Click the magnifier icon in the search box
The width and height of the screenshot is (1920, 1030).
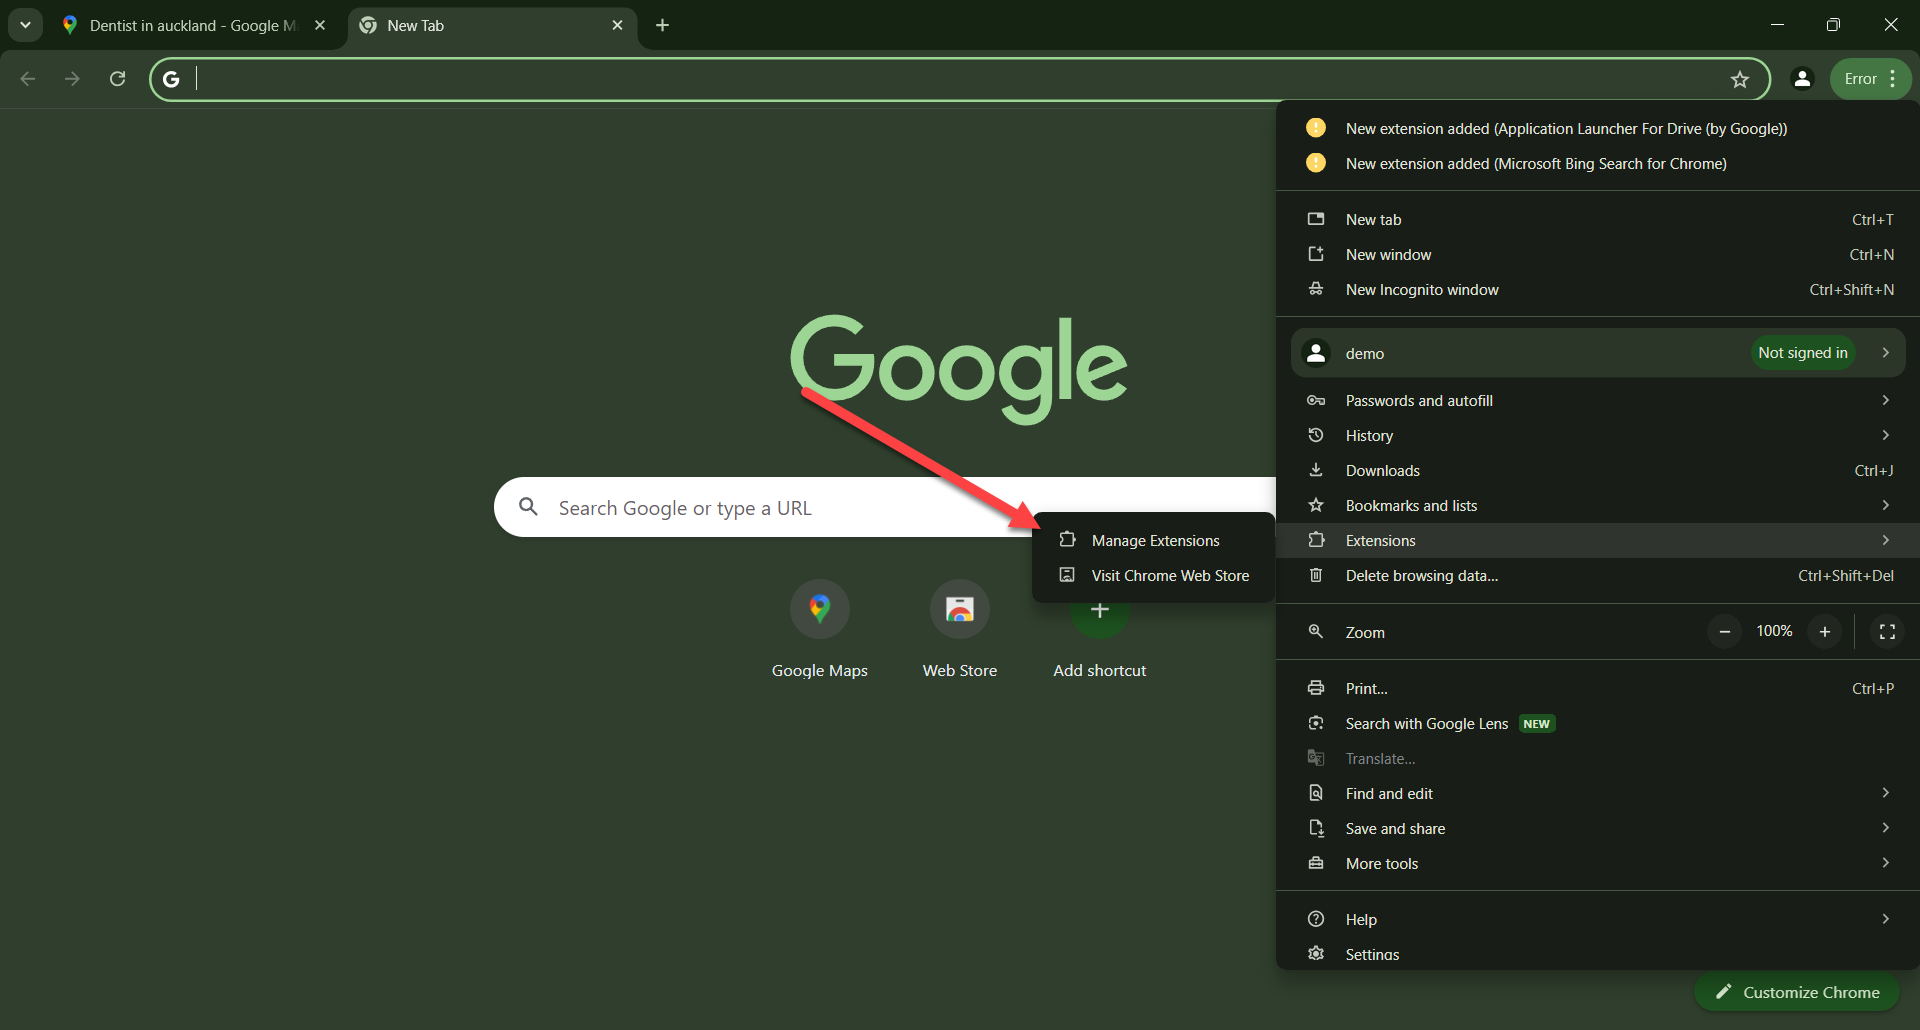(x=528, y=507)
